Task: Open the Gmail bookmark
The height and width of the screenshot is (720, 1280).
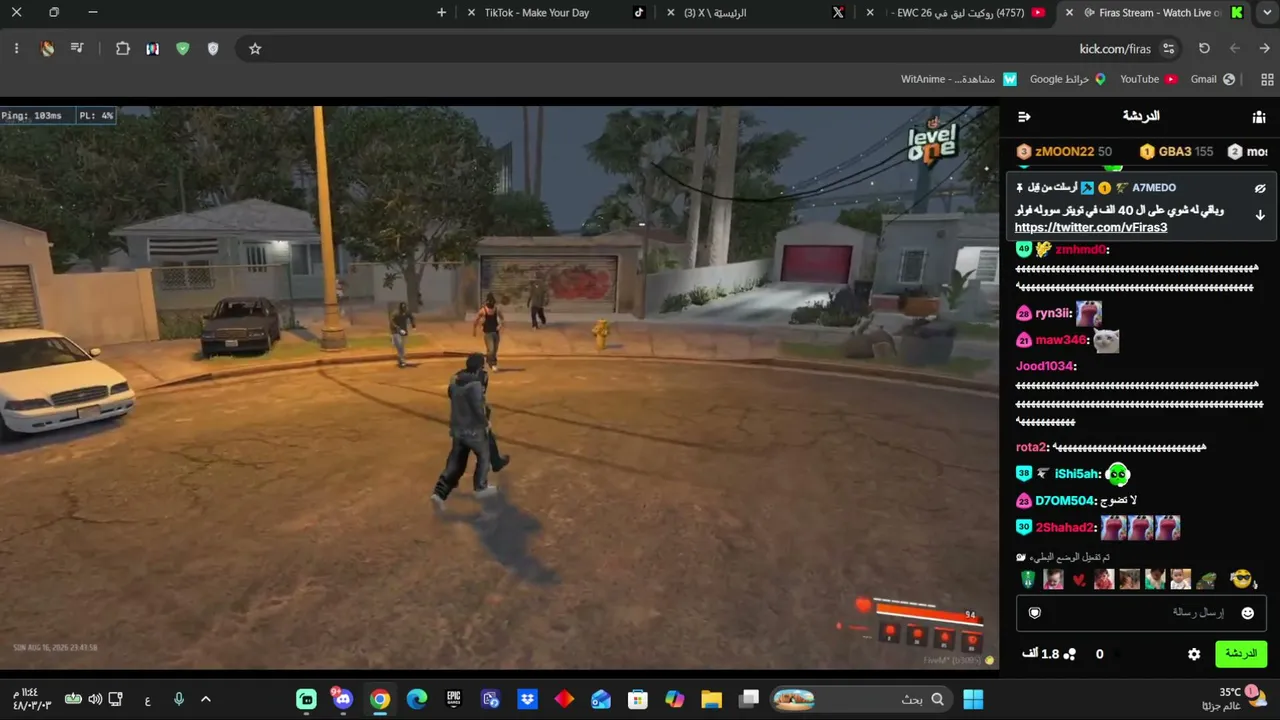Action: (1213, 79)
